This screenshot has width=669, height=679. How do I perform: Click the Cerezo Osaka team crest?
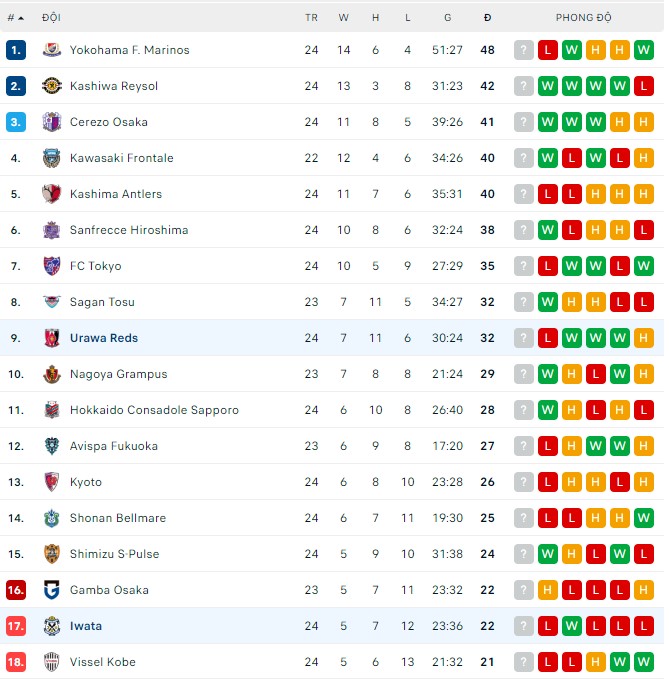(x=52, y=122)
